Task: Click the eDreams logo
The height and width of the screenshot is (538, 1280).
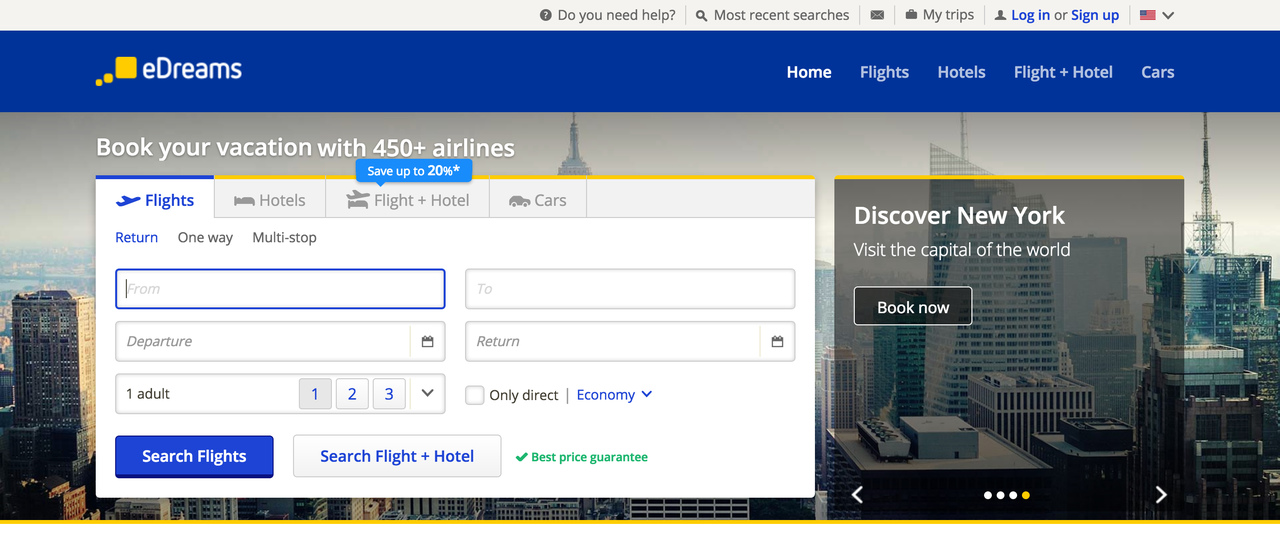Action: [x=168, y=71]
